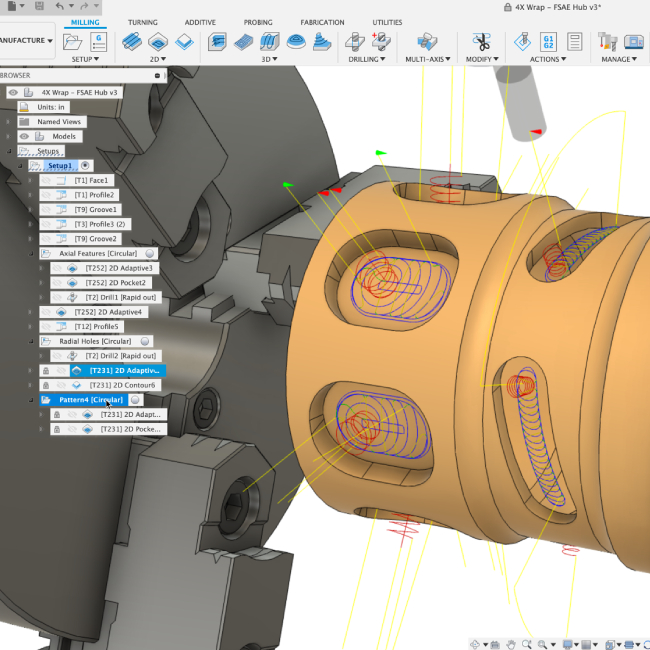Start toolpath Simulate from Actions
The width and height of the screenshot is (650, 650).
coord(522,42)
